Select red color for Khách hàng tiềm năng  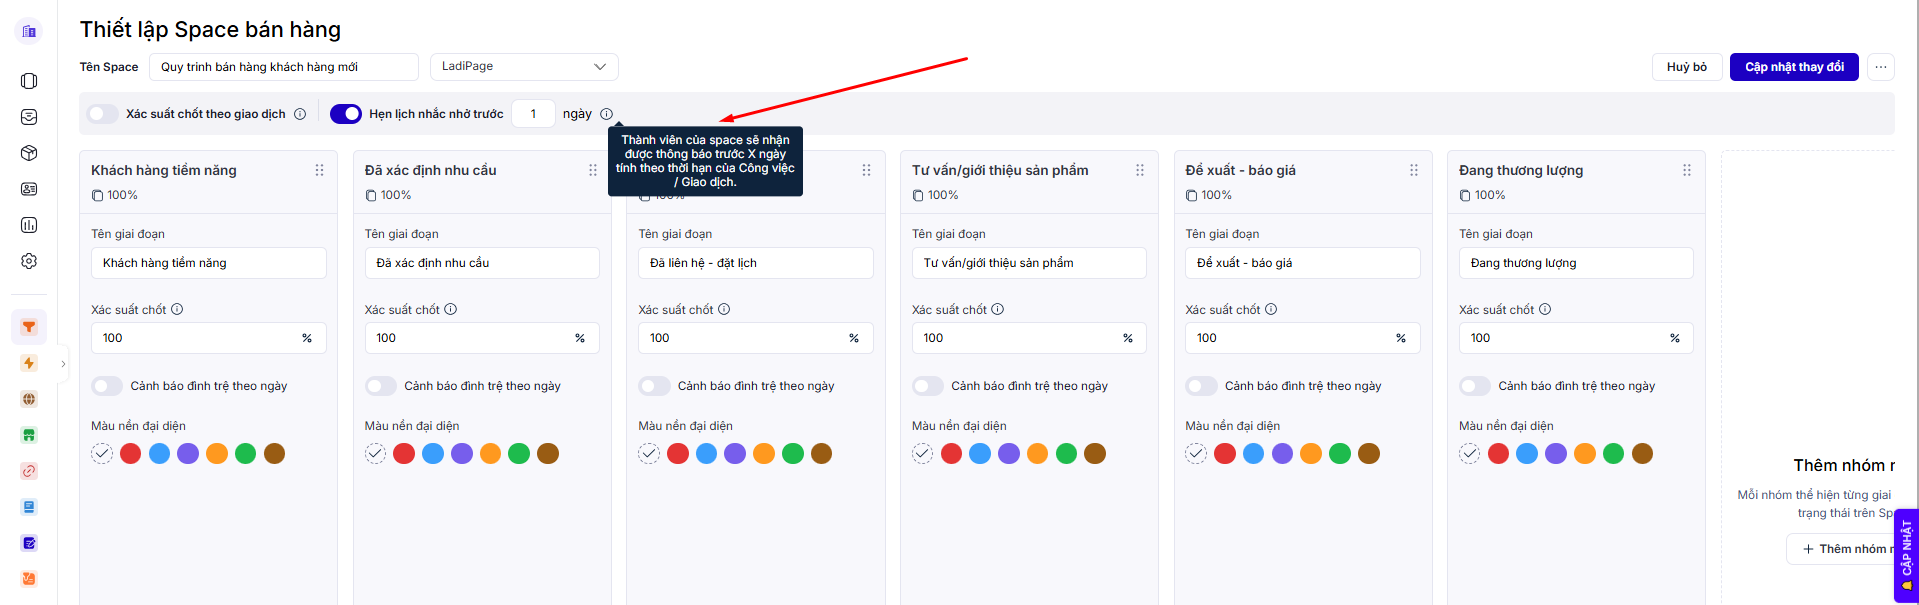(x=130, y=454)
